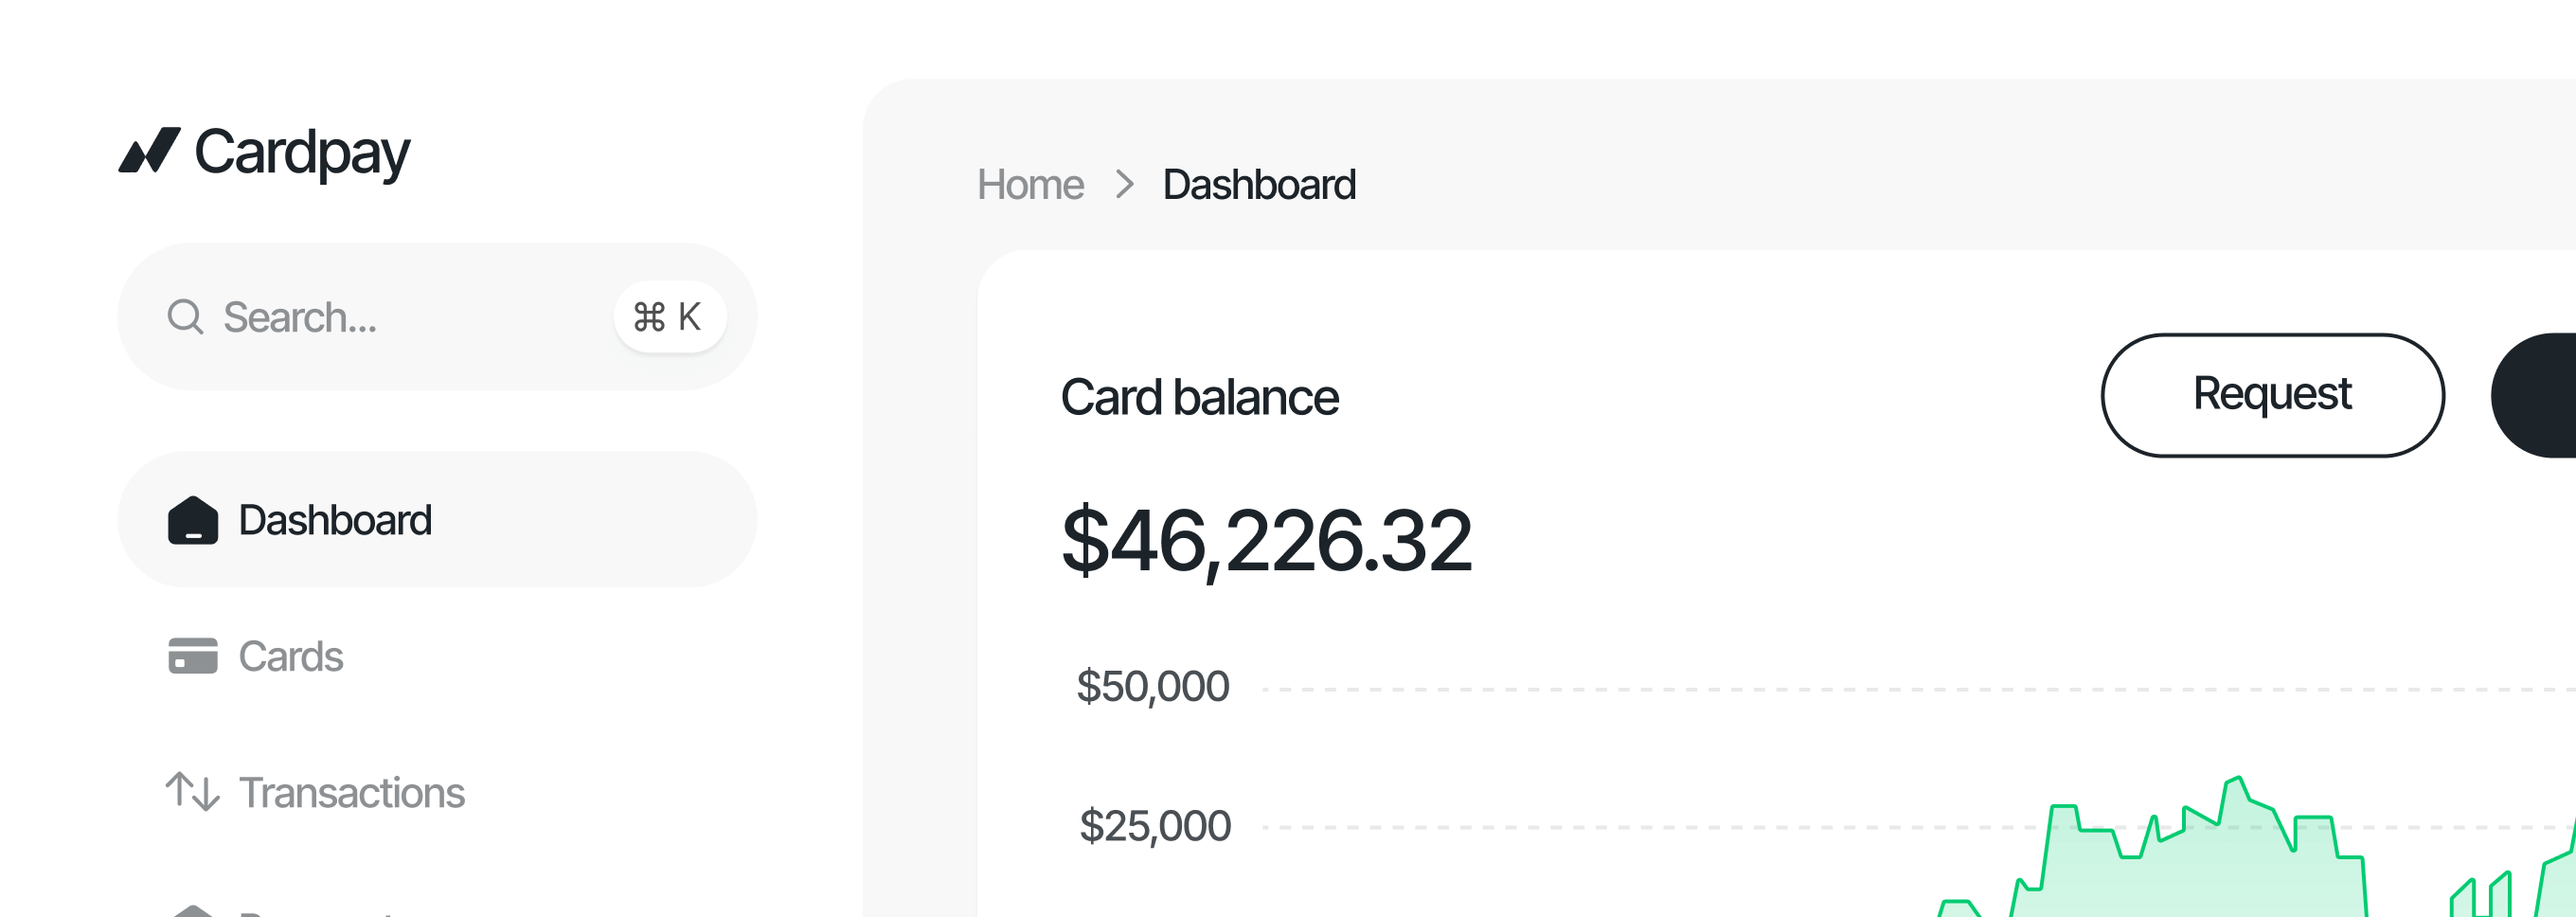Navigate to Home via the breadcrumb
Viewport: 2576px width, 917px height.
coord(1031,184)
